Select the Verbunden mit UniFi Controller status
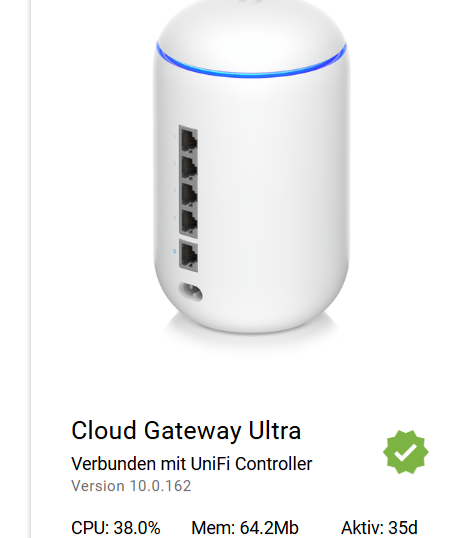 pos(191,464)
